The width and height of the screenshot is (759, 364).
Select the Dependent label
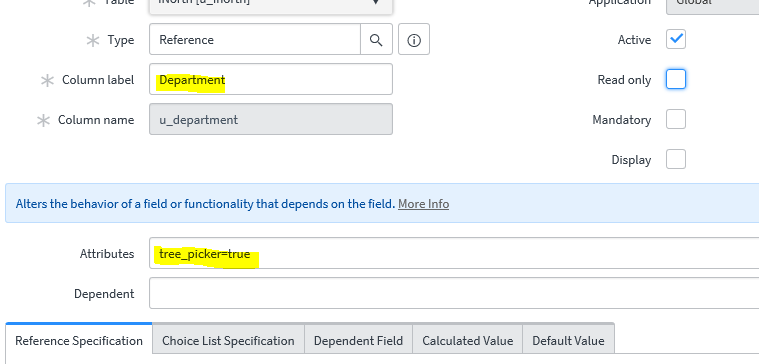104,294
